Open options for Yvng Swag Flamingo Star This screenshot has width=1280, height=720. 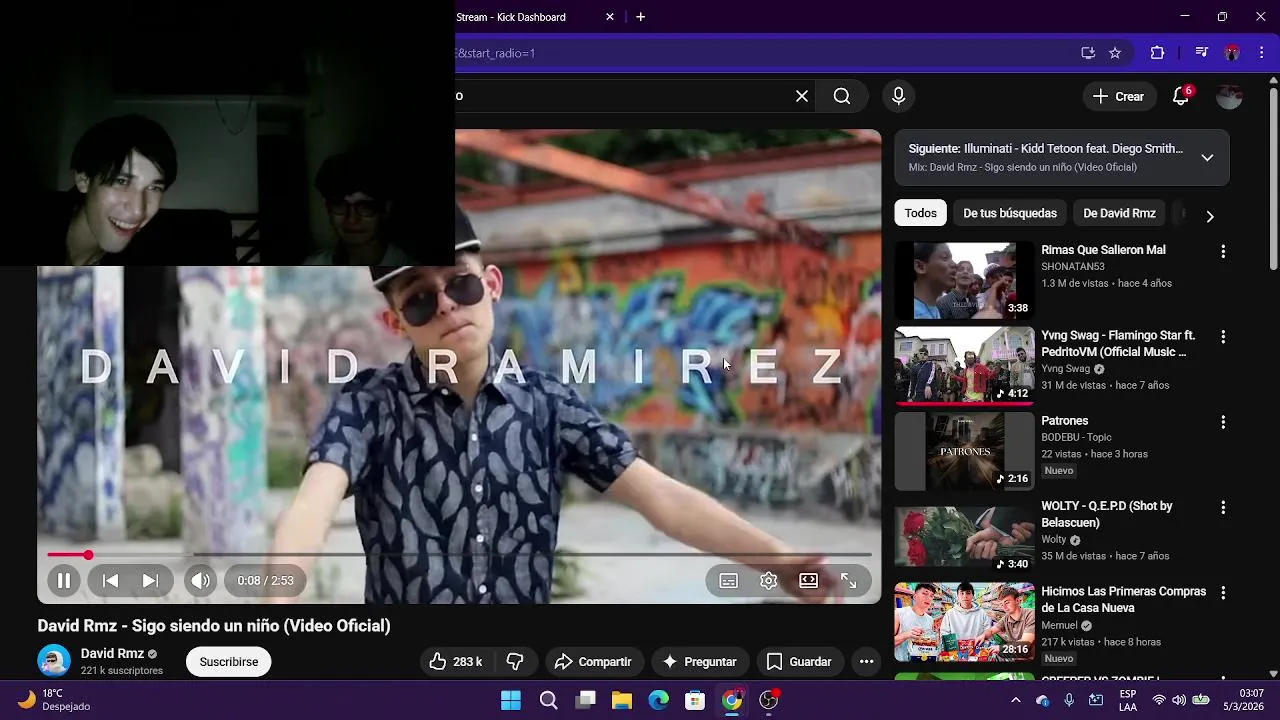pyautogui.click(x=1222, y=337)
